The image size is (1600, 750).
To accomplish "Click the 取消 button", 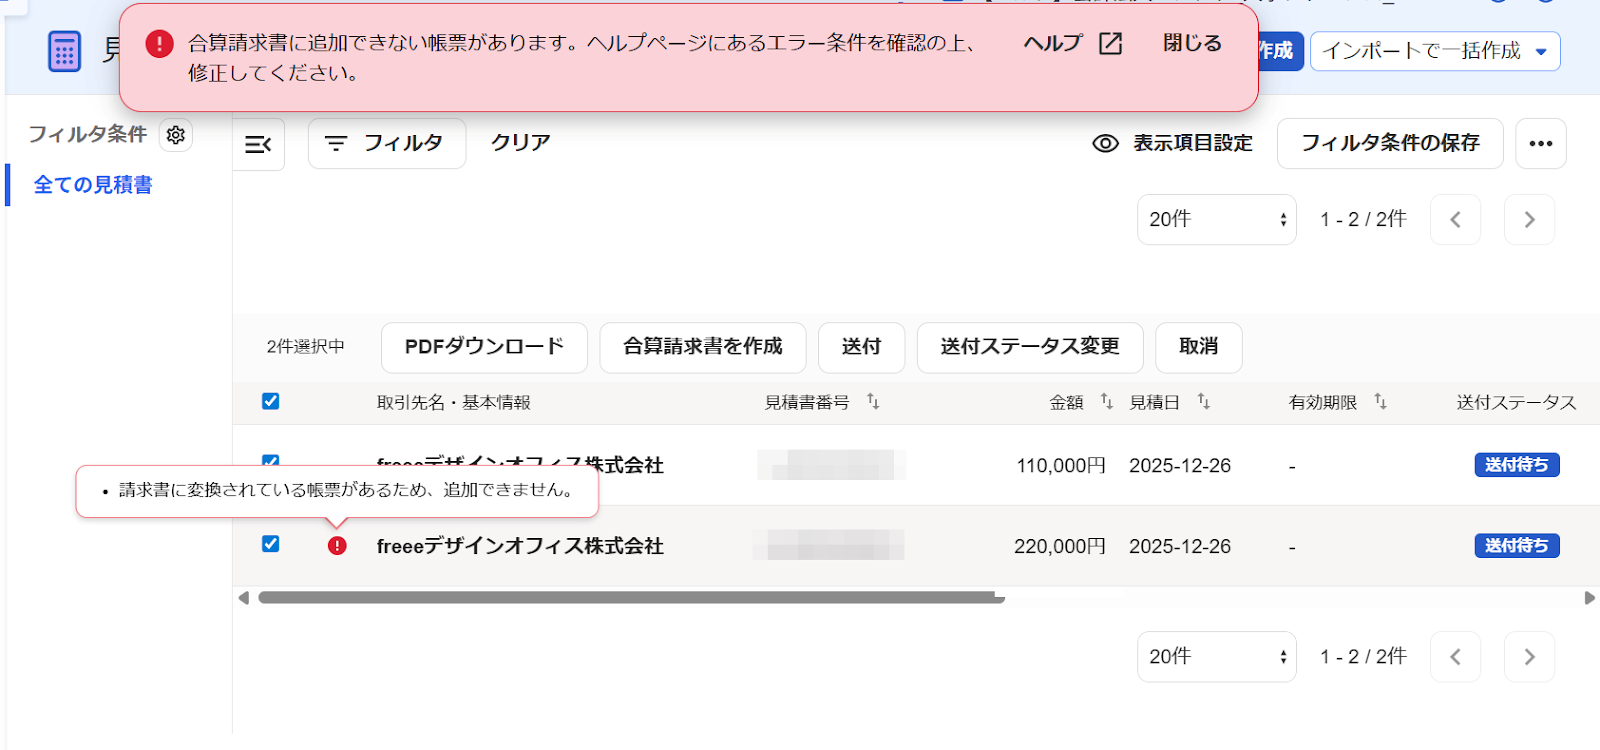I will coord(1198,347).
